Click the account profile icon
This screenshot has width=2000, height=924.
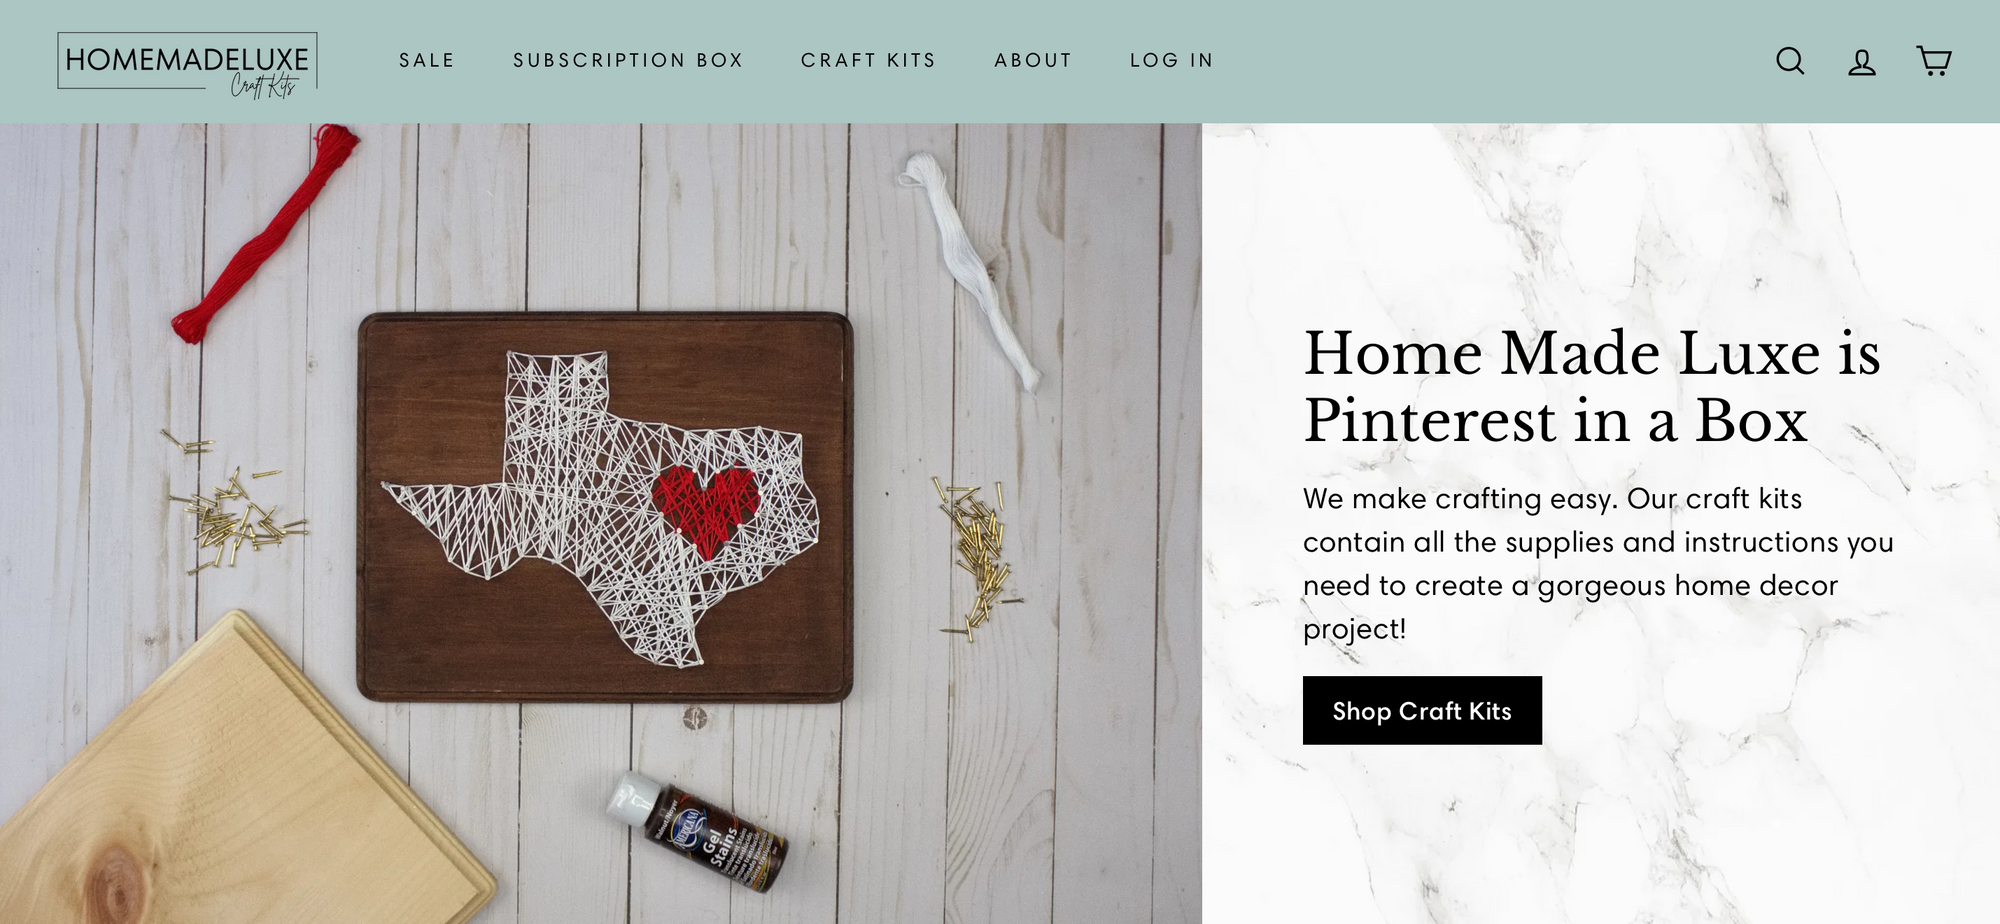tap(1861, 62)
